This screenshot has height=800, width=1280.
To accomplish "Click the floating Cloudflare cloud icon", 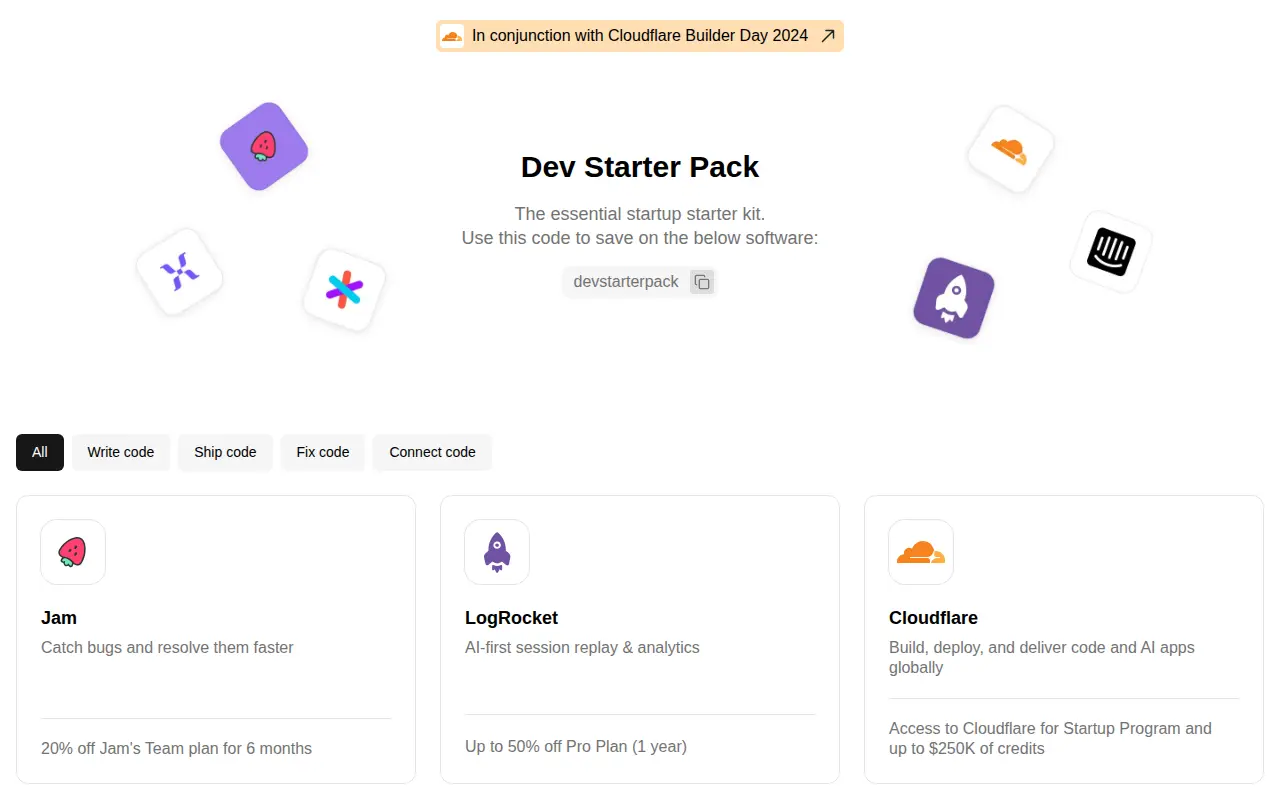I will [1010, 150].
